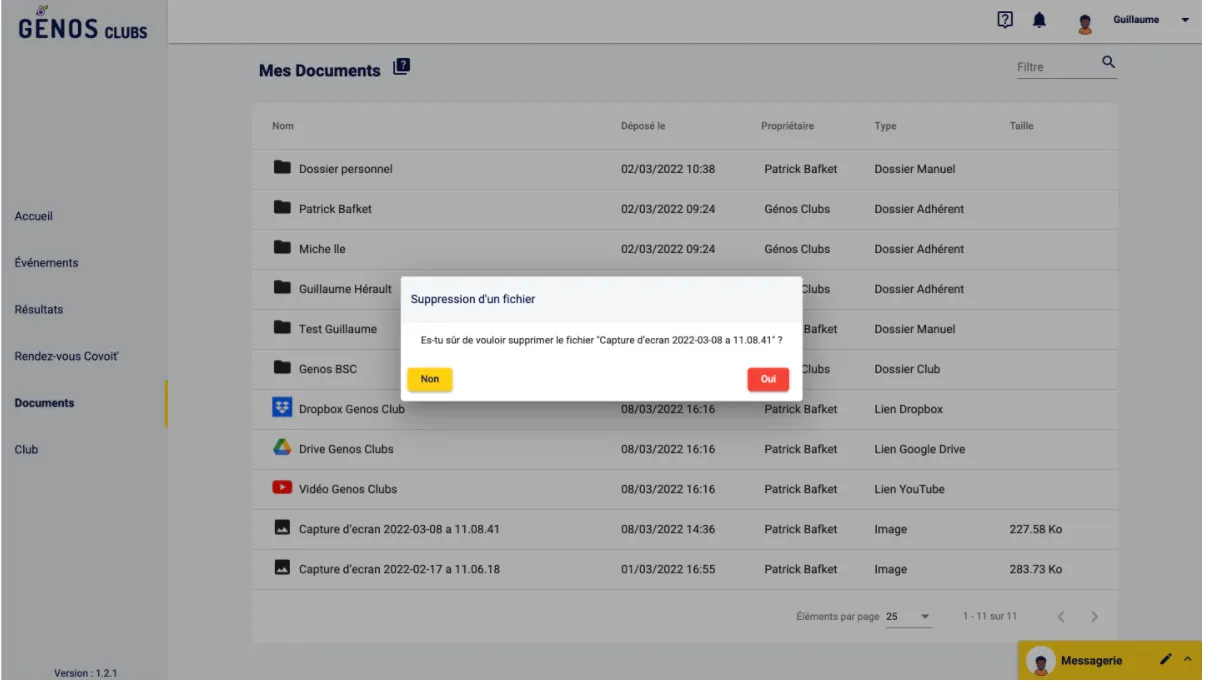Go to Accueil in sidebar
Viewport: 1206px width, 684px height.
34,216
